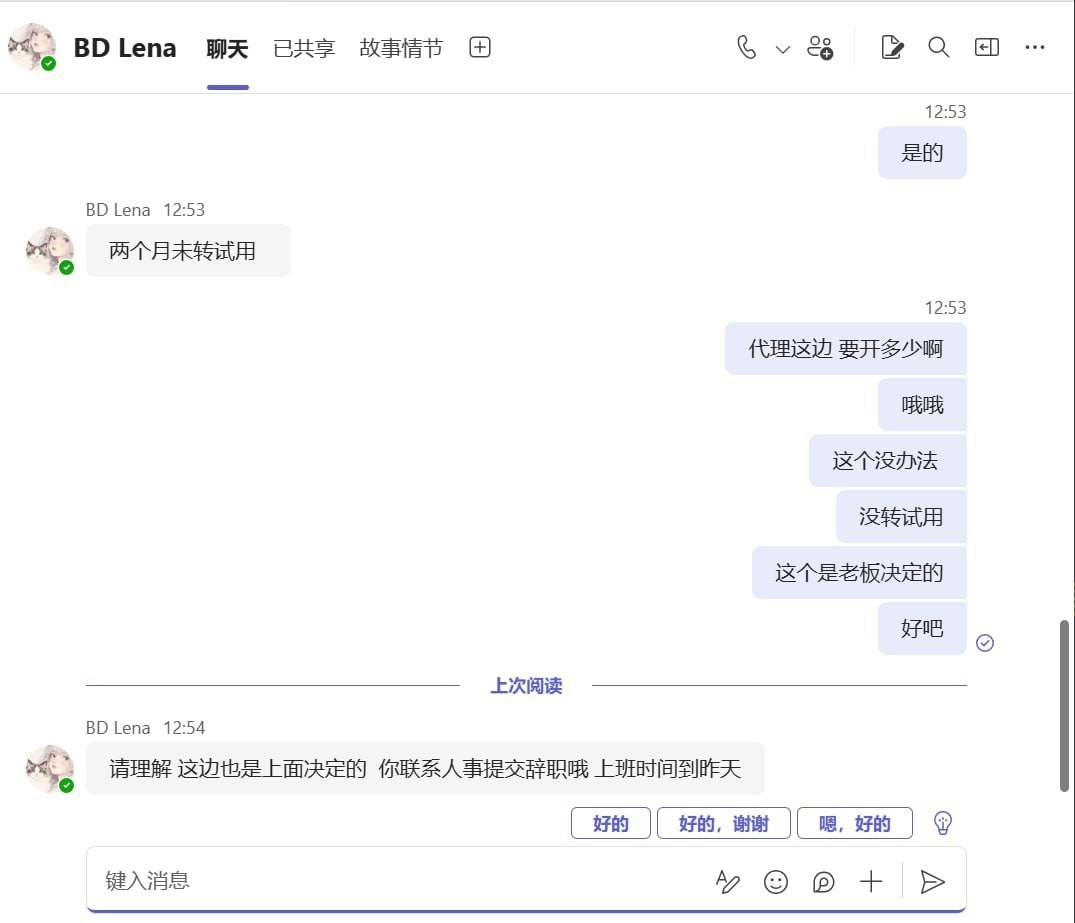Add people to this chat
The width and height of the screenshot is (1075, 923).
(820, 47)
